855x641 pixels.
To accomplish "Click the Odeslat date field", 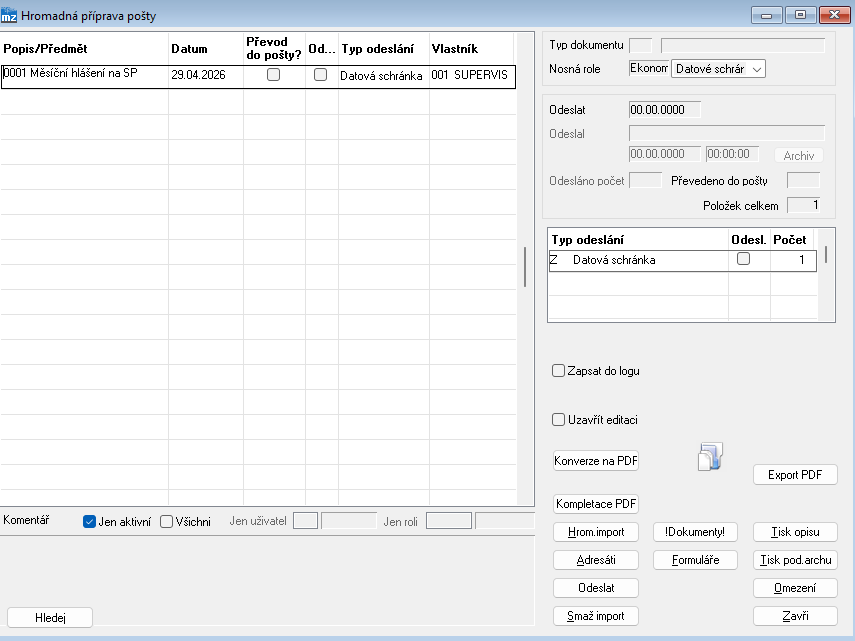I will click(665, 110).
